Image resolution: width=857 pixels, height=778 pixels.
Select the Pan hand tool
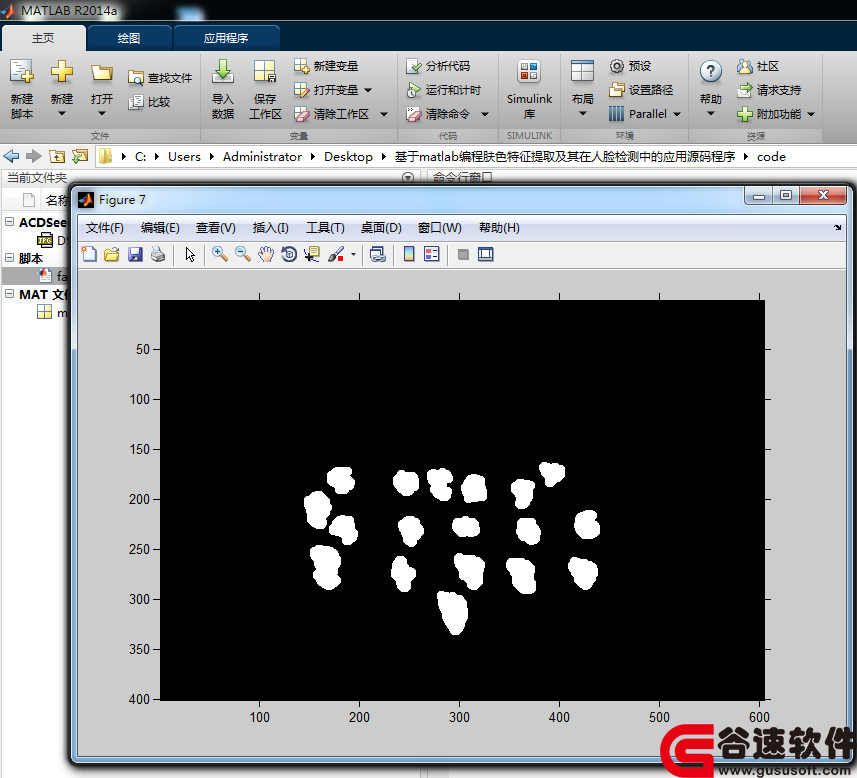pos(266,254)
